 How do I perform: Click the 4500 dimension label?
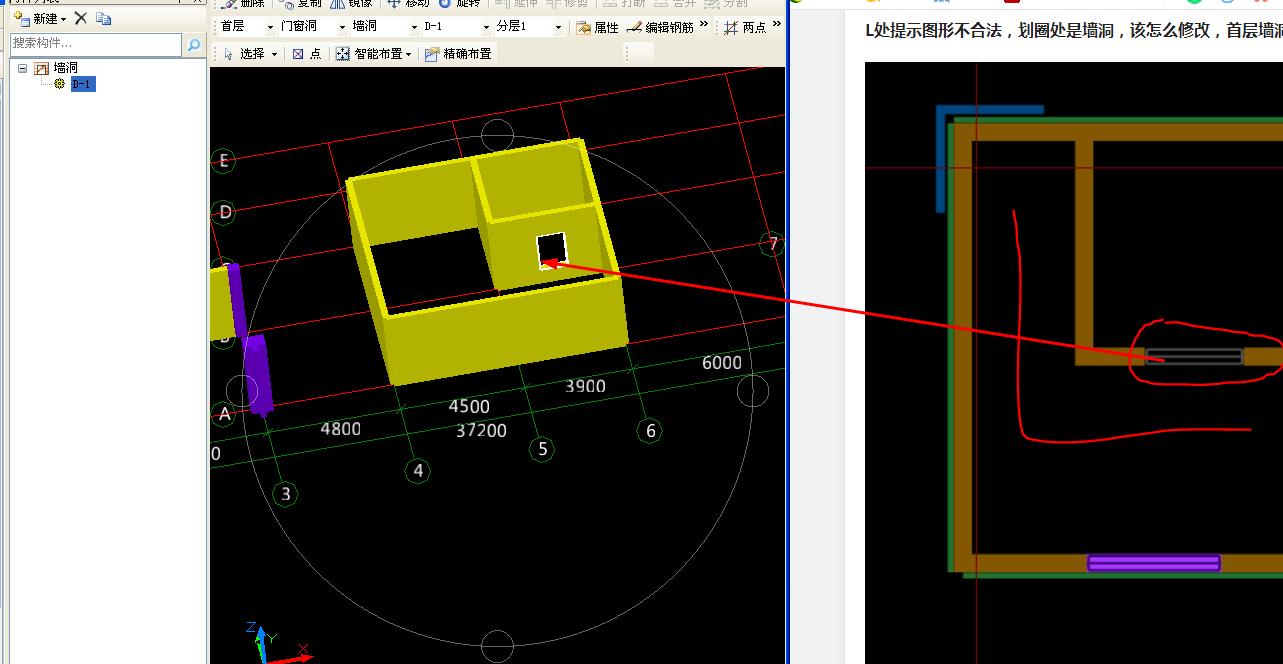pos(469,406)
